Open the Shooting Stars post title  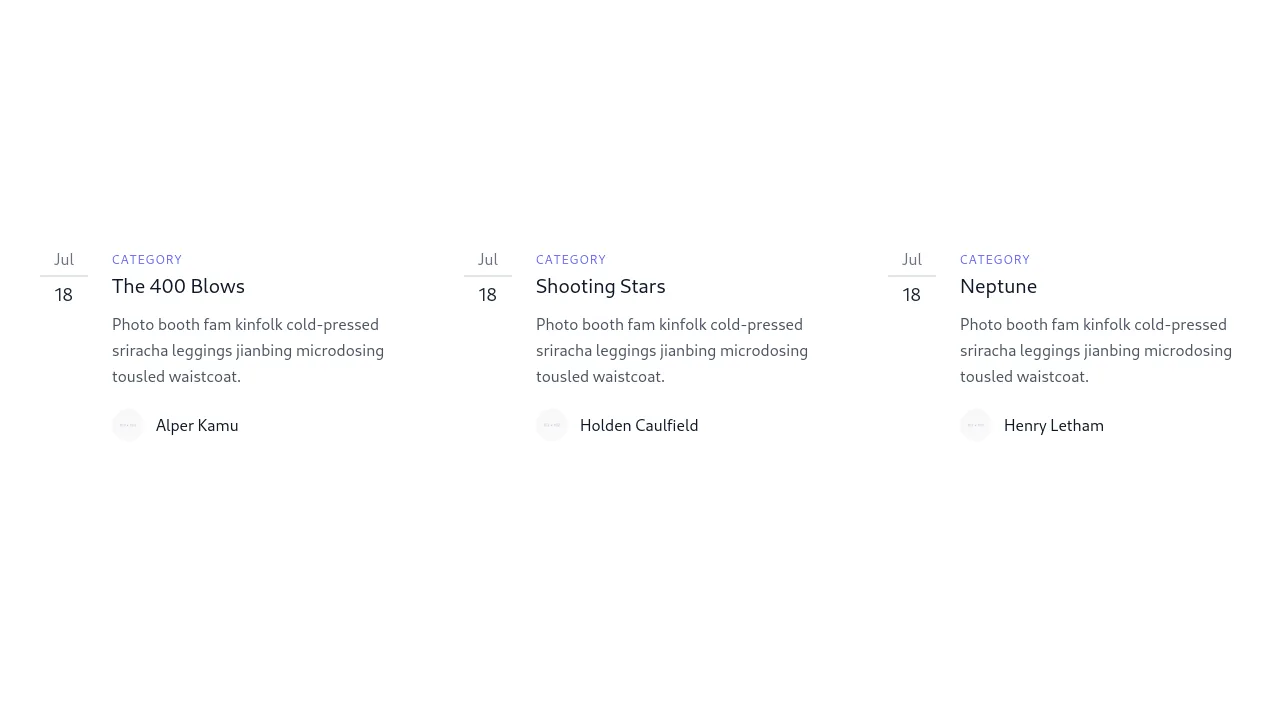click(x=600, y=286)
